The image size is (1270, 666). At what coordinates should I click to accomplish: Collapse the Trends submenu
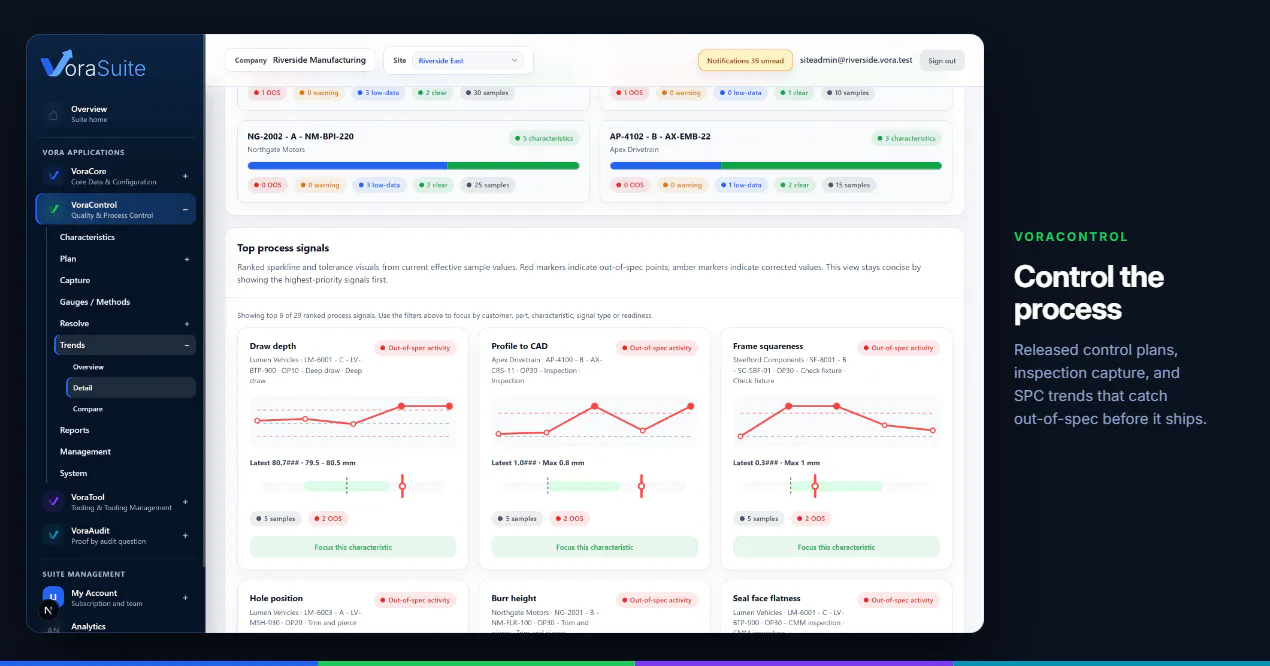pyautogui.click(x=186, y=345)
